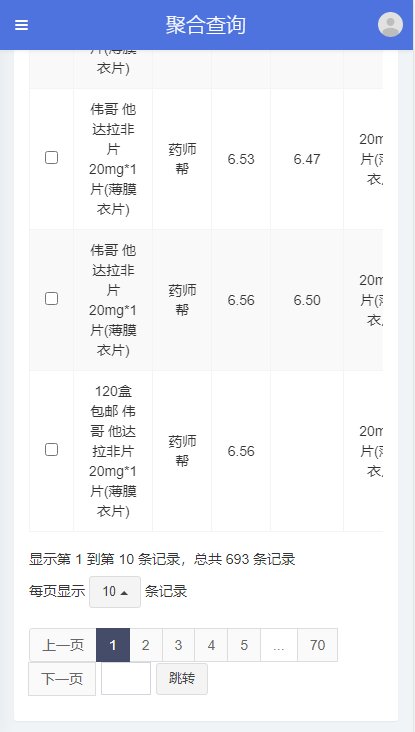Open the hamburger menu icon

click(x=21, y=25)
